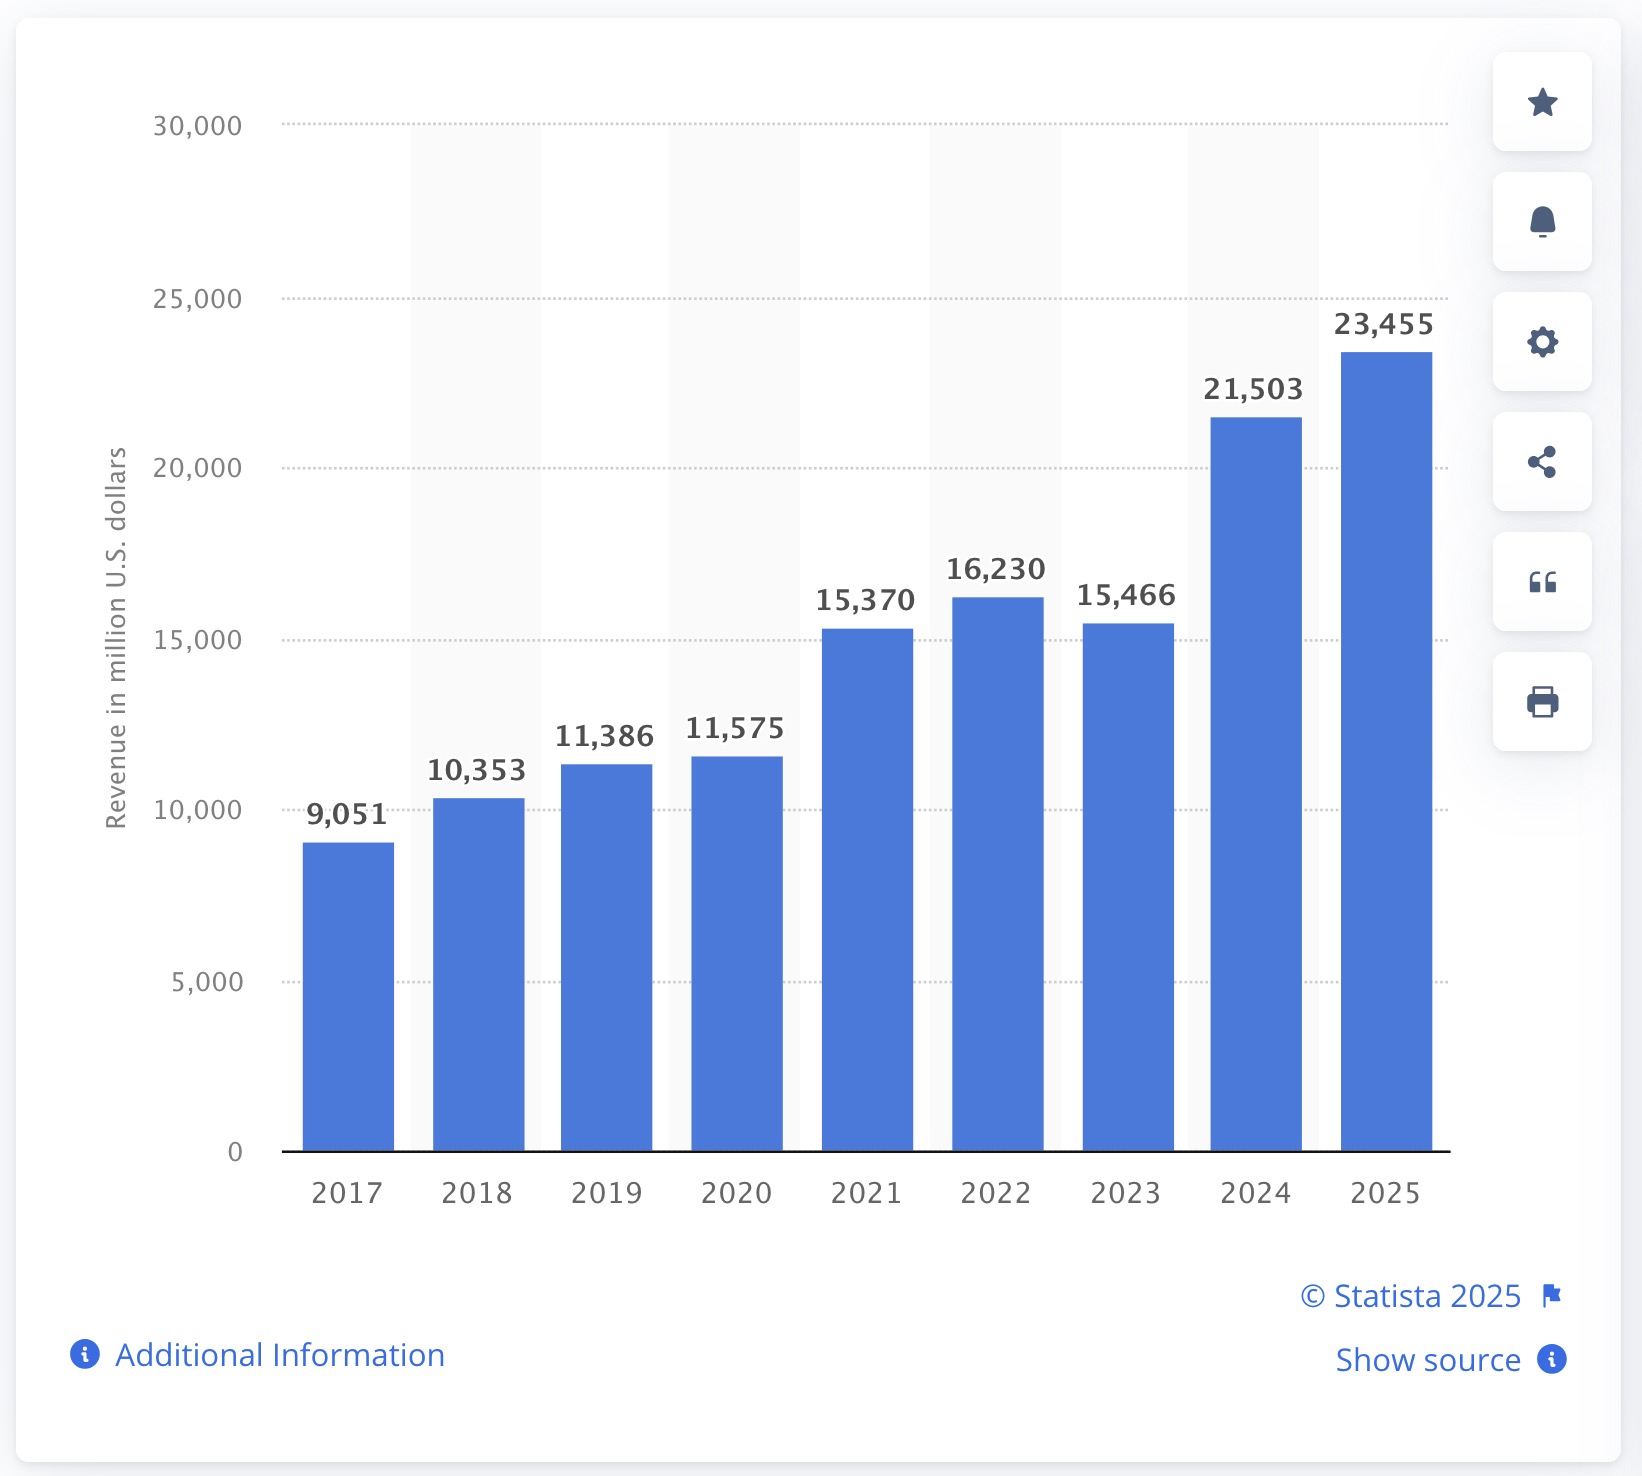Click the share statistic icon
The image size is (1642, 1476).
pyautogui.click(x=1542, y=462)
